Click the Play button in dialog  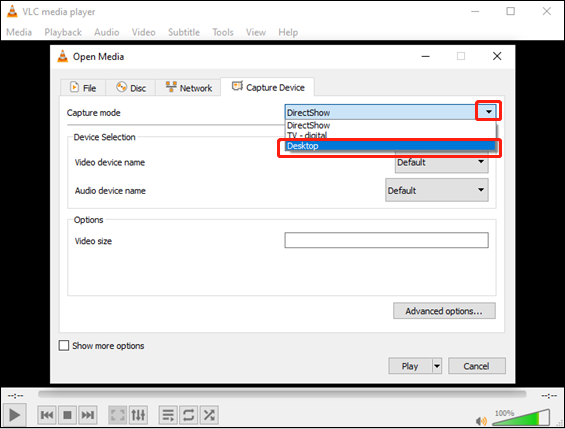[410, 366]
